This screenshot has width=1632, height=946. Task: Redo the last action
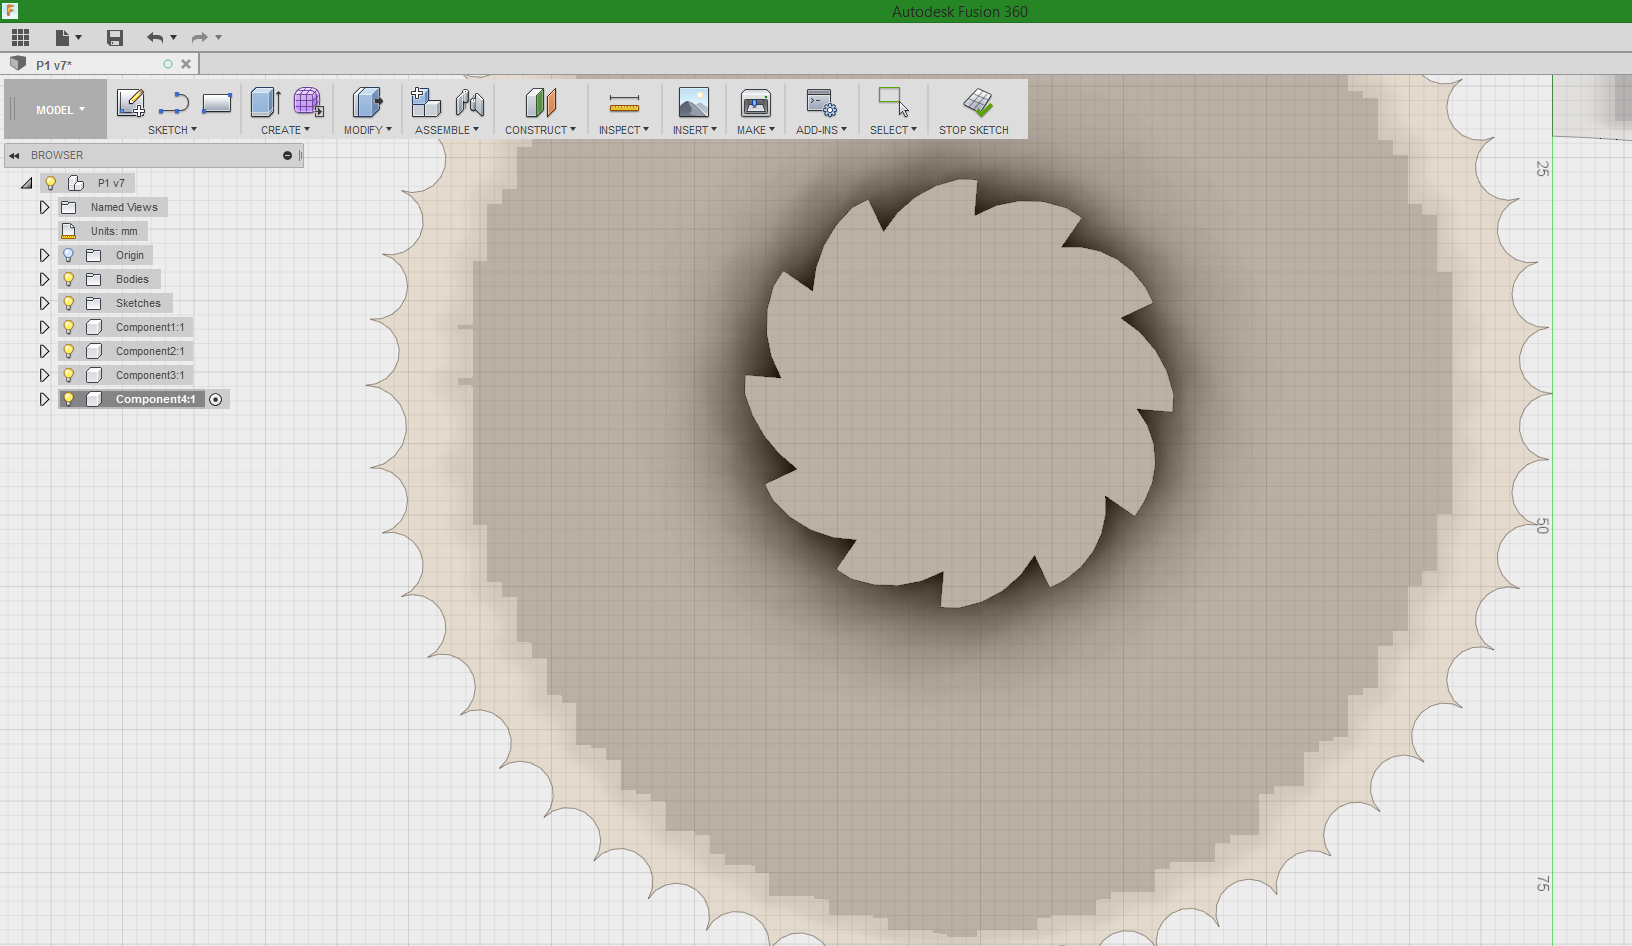(x=200, y=38)
